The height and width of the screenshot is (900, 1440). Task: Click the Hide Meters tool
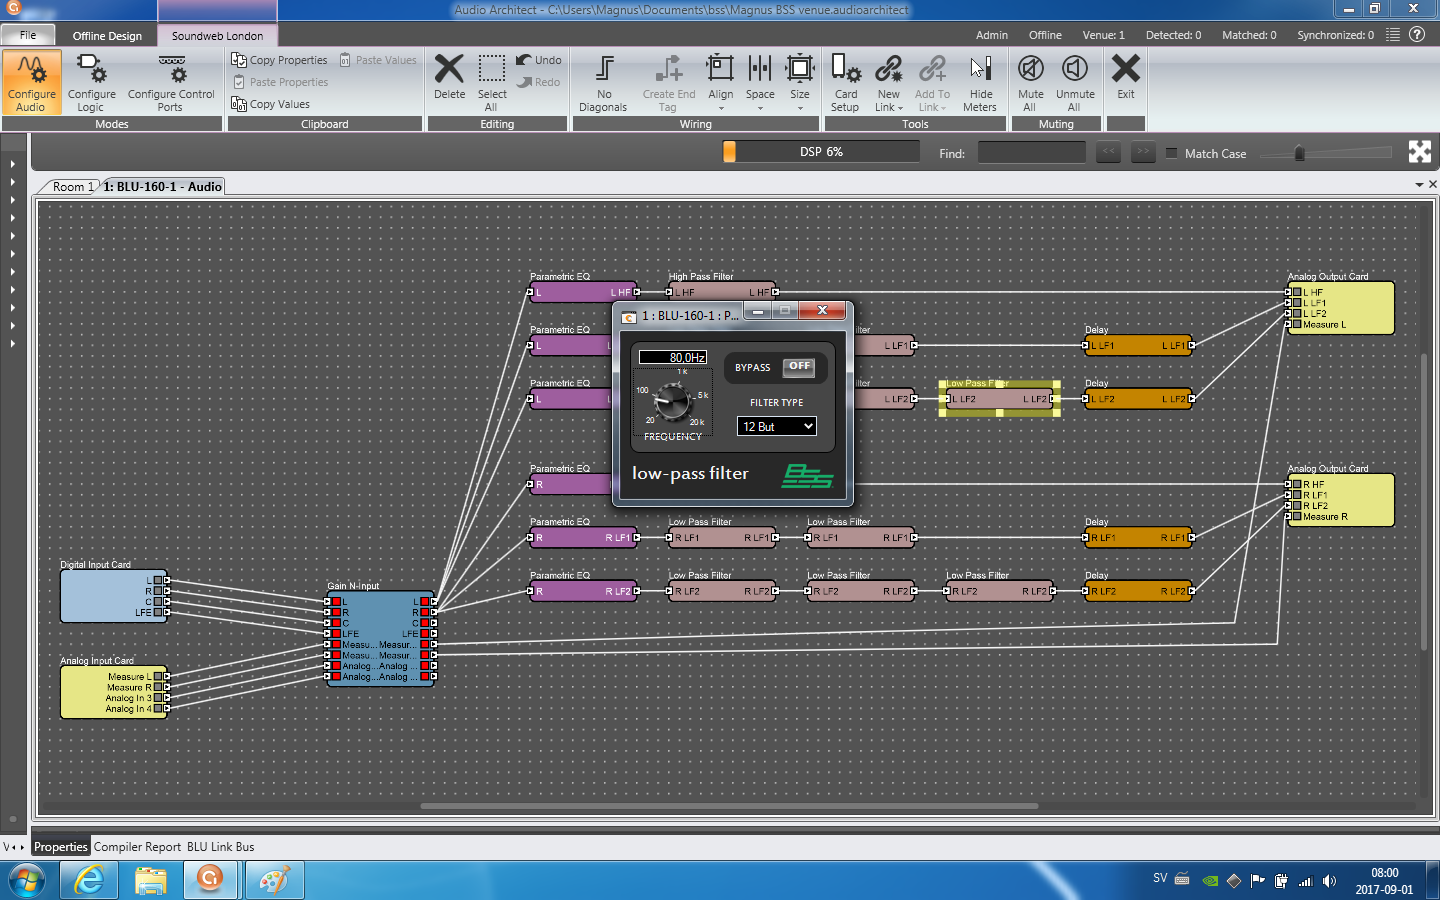980,82
